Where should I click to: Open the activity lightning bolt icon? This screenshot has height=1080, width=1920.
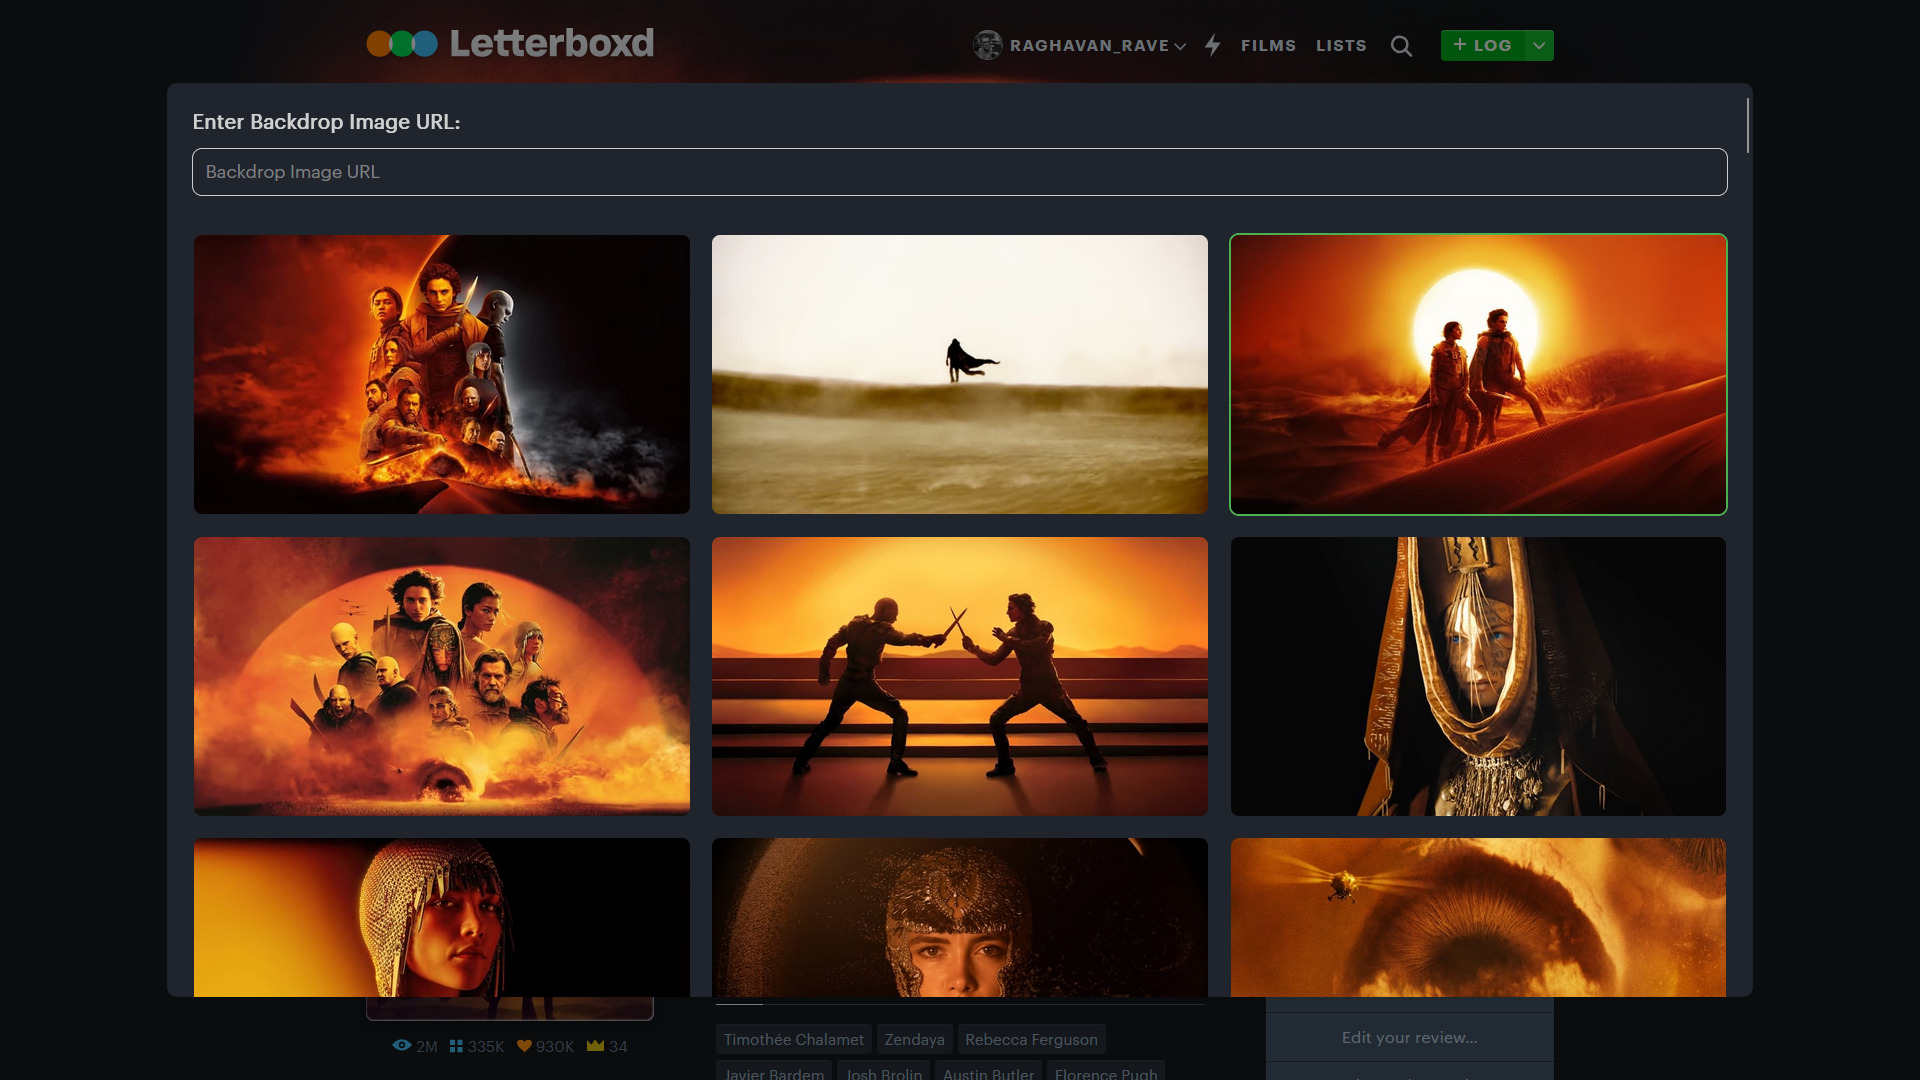[x=1213, y=45]
